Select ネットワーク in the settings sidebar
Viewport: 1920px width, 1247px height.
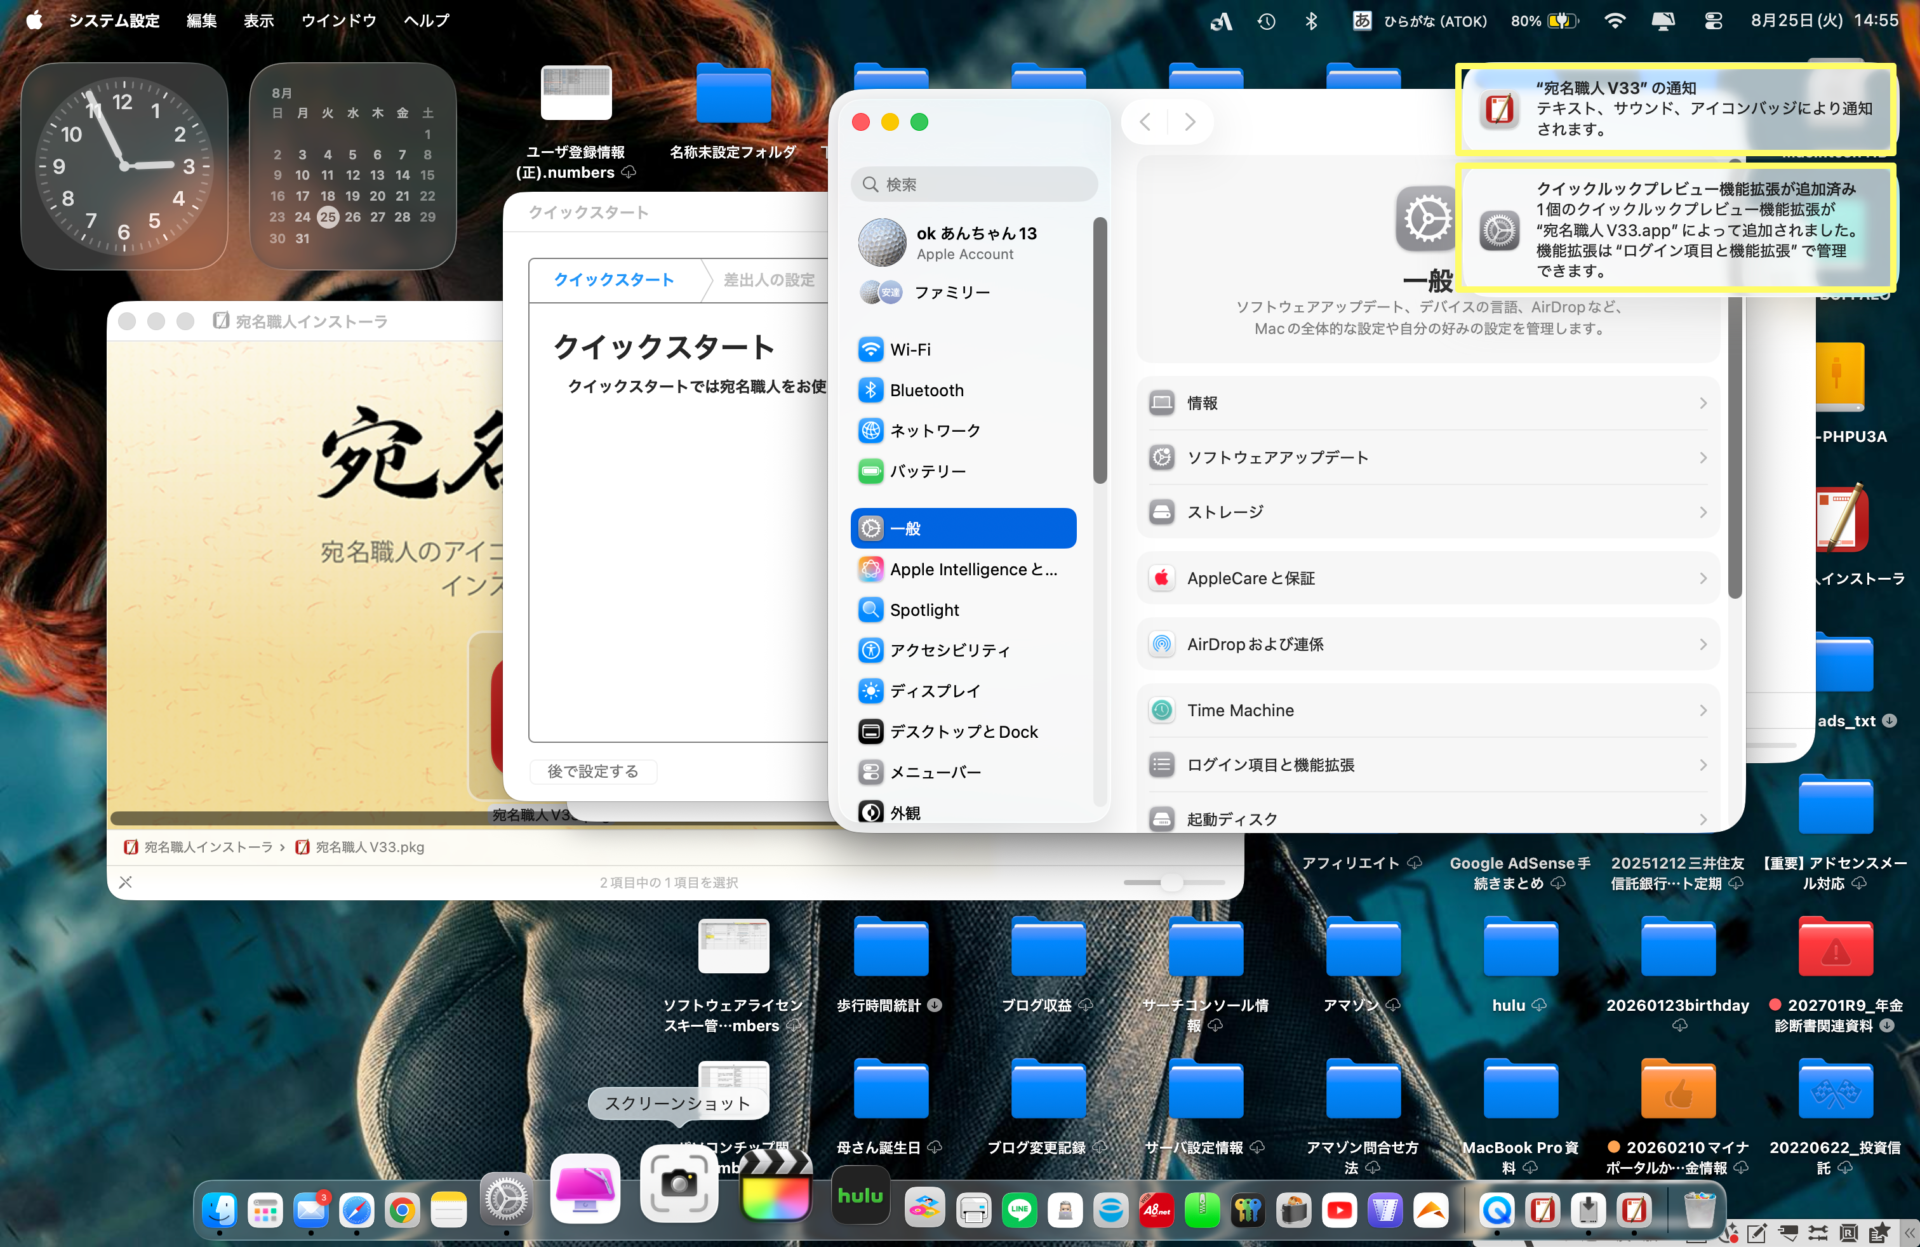[963, 430]
